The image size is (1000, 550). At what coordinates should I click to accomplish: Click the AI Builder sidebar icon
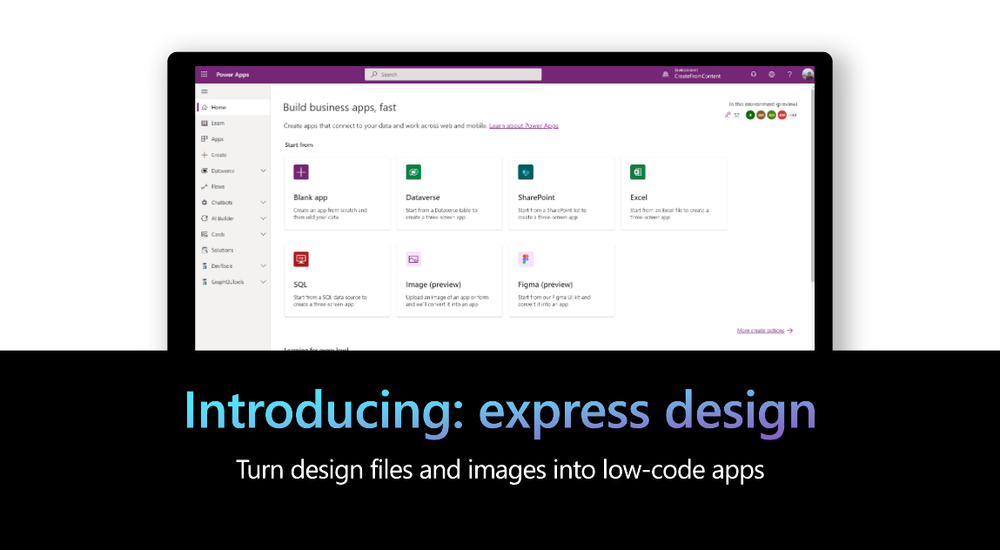point(204,218)
